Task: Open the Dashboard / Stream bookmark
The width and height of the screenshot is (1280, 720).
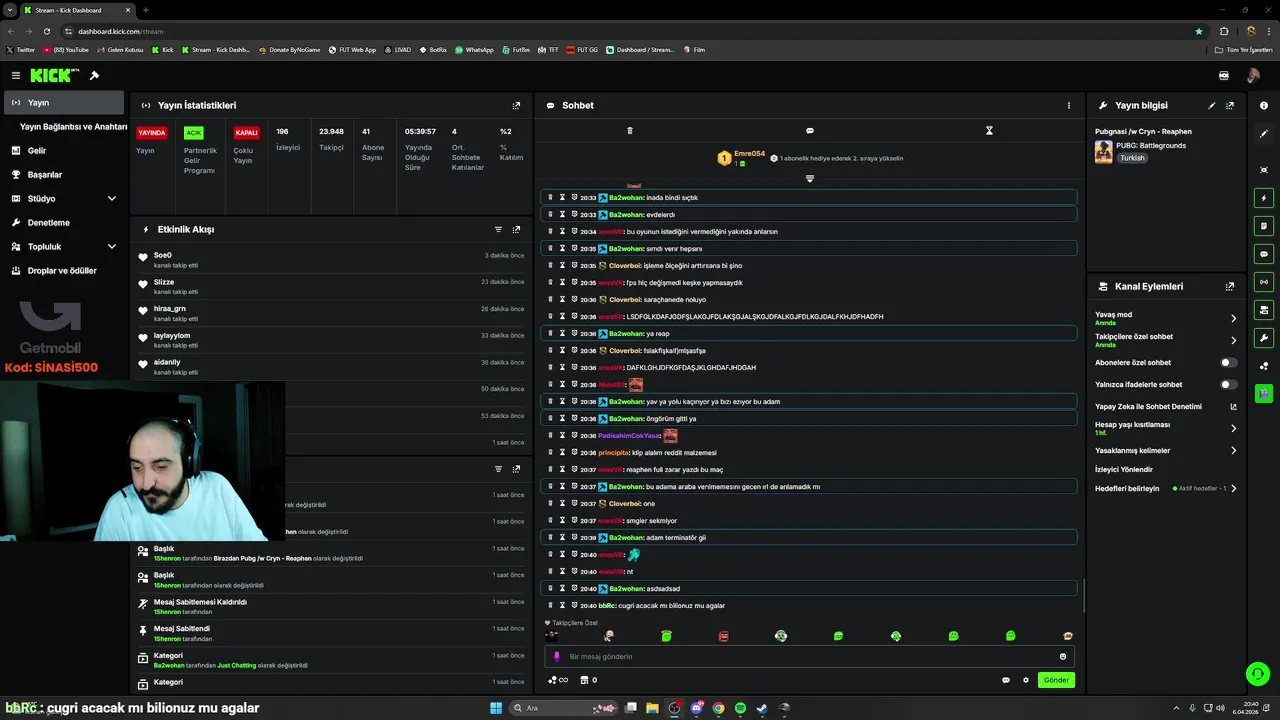Action: pyautogui.click(x=640, y=49)
